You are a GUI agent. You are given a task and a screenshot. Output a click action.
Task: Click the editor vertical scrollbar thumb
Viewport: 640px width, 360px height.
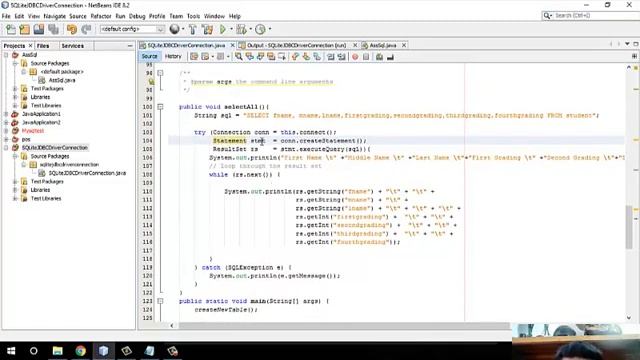[x=629, y=227]
